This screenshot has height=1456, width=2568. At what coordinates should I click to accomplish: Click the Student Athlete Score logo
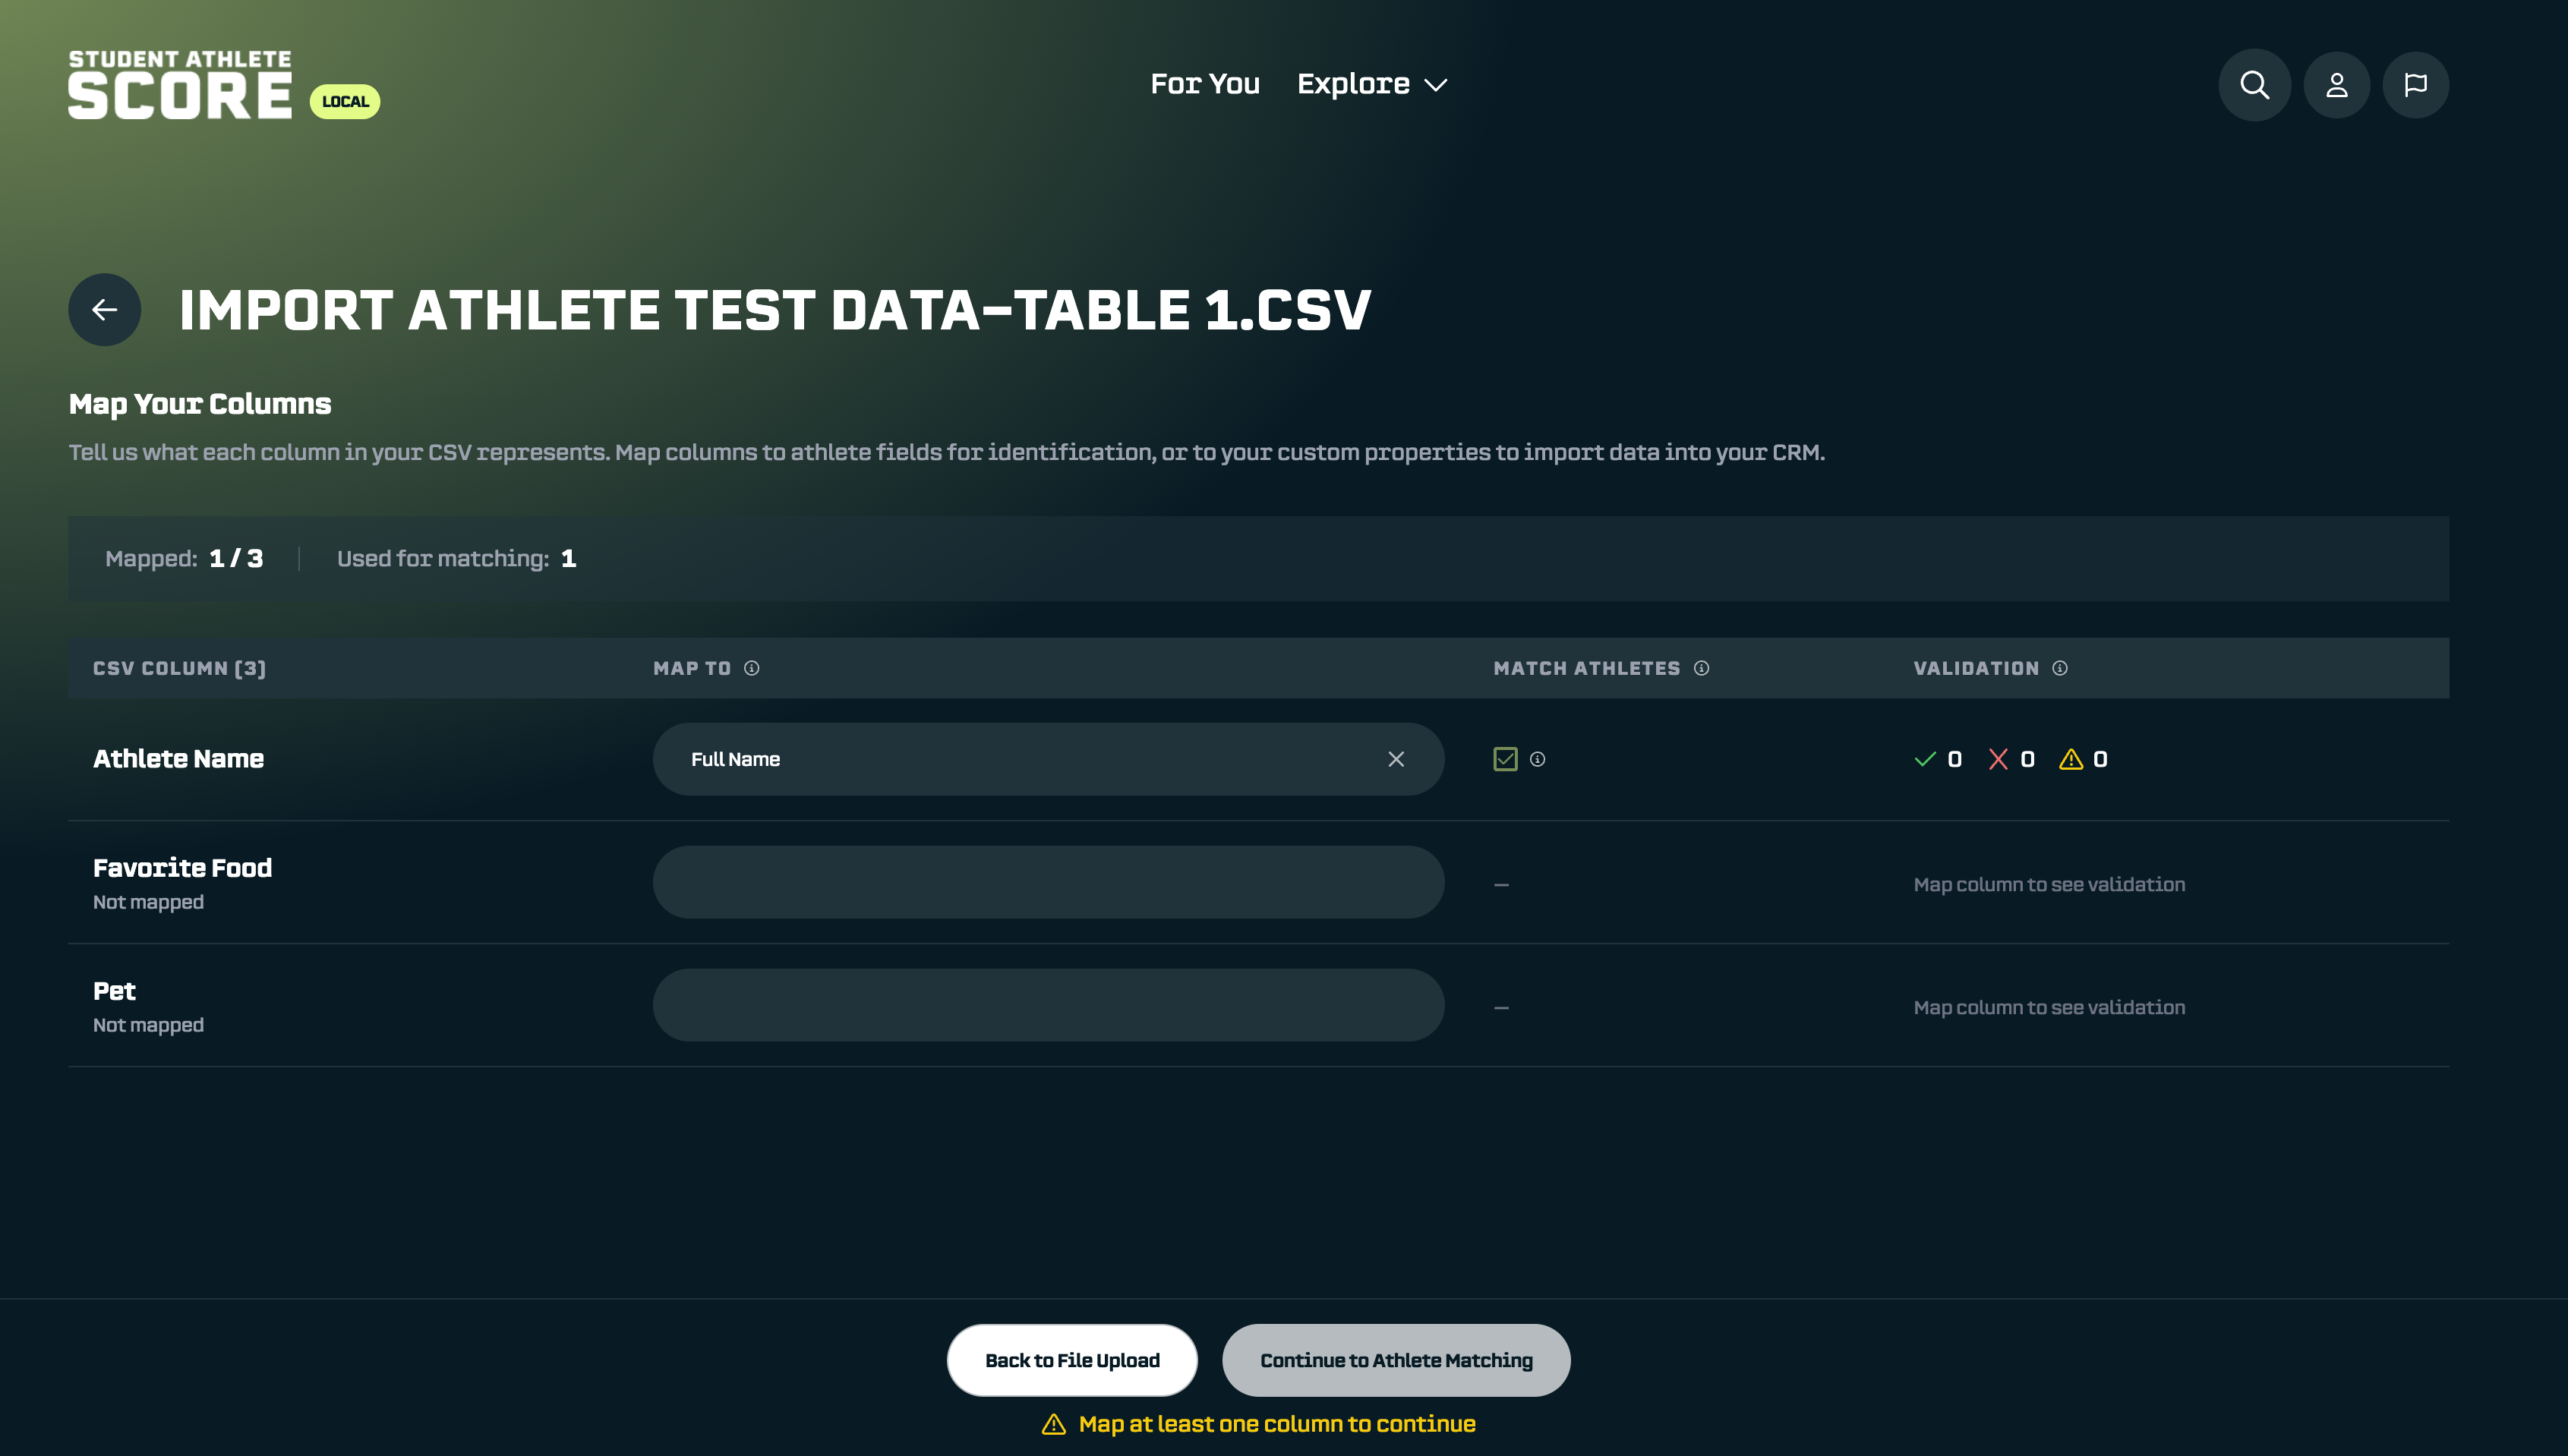click(x=180, y=85)
